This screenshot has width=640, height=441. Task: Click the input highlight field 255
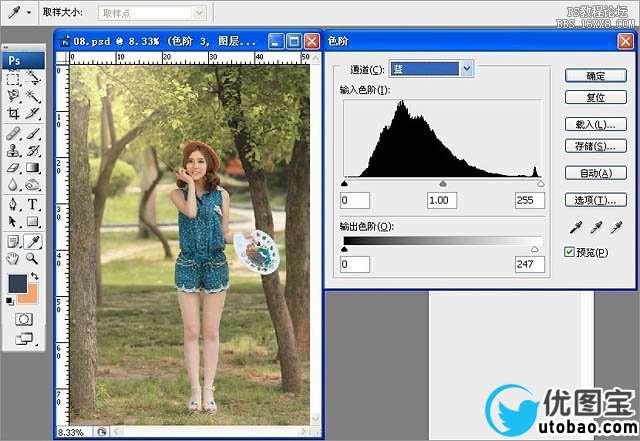529,200
